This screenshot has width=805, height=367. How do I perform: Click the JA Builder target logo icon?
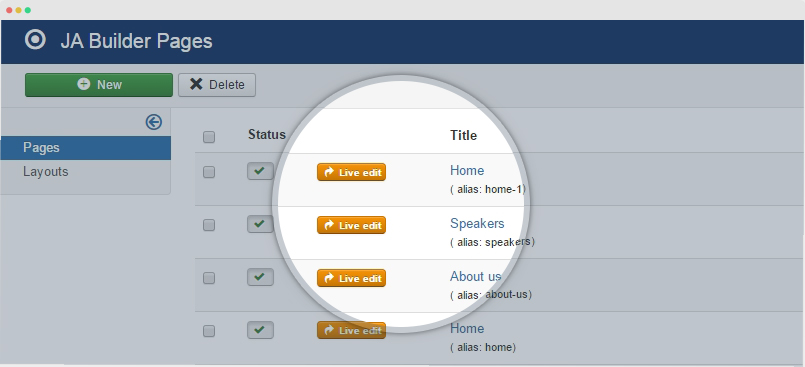point(35,40)
